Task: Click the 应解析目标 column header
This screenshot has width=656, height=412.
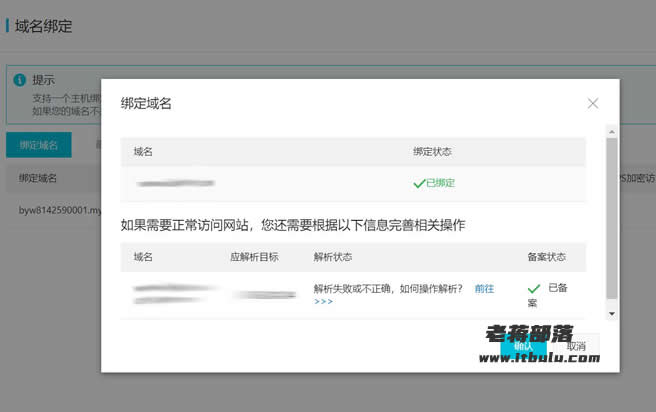Action: pos(254,257)
